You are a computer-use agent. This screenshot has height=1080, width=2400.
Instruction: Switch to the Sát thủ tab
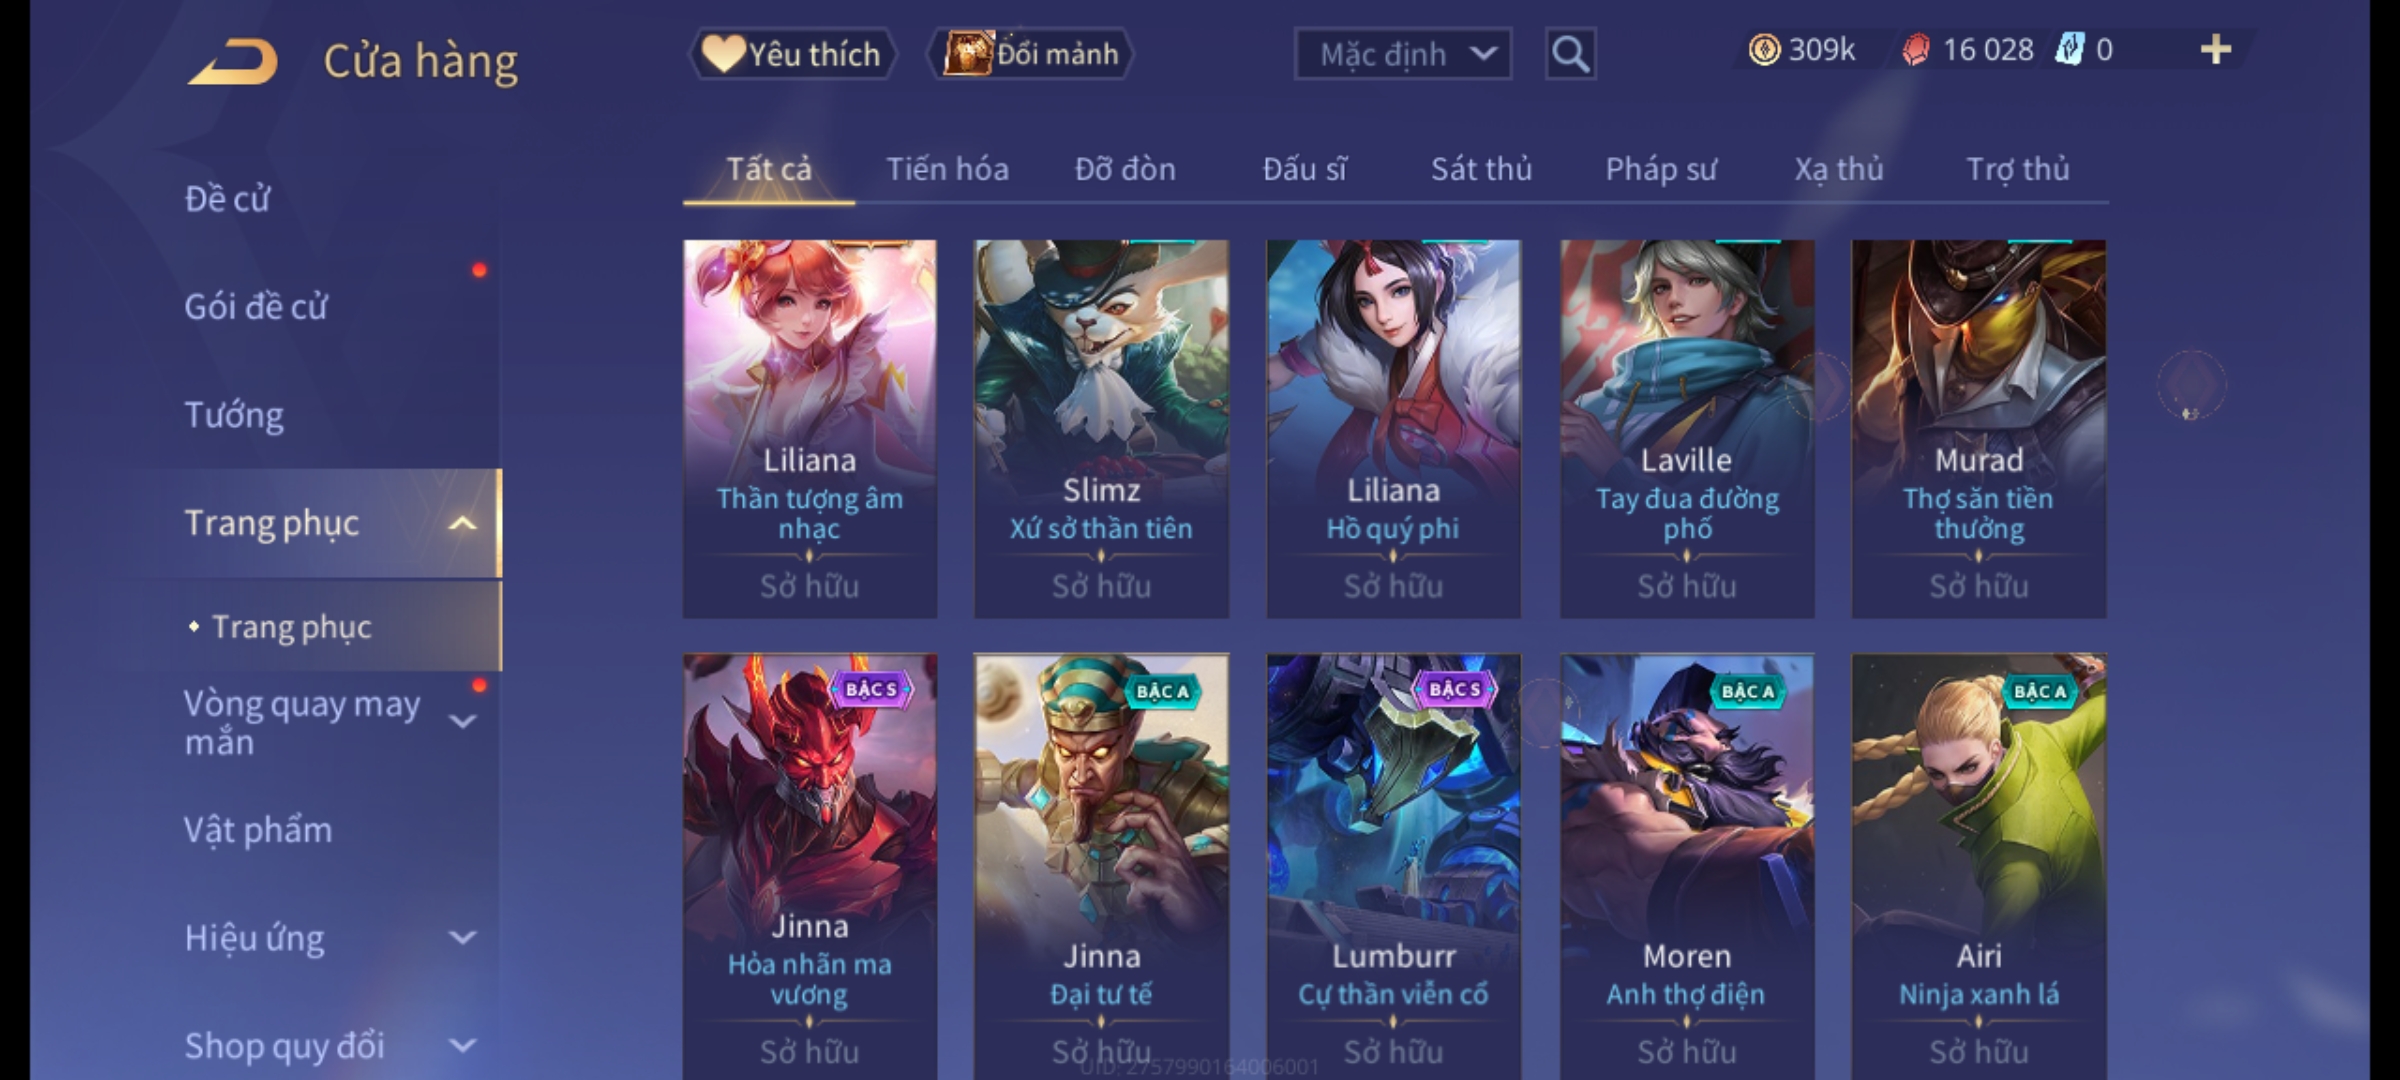tap(1481, 169)
